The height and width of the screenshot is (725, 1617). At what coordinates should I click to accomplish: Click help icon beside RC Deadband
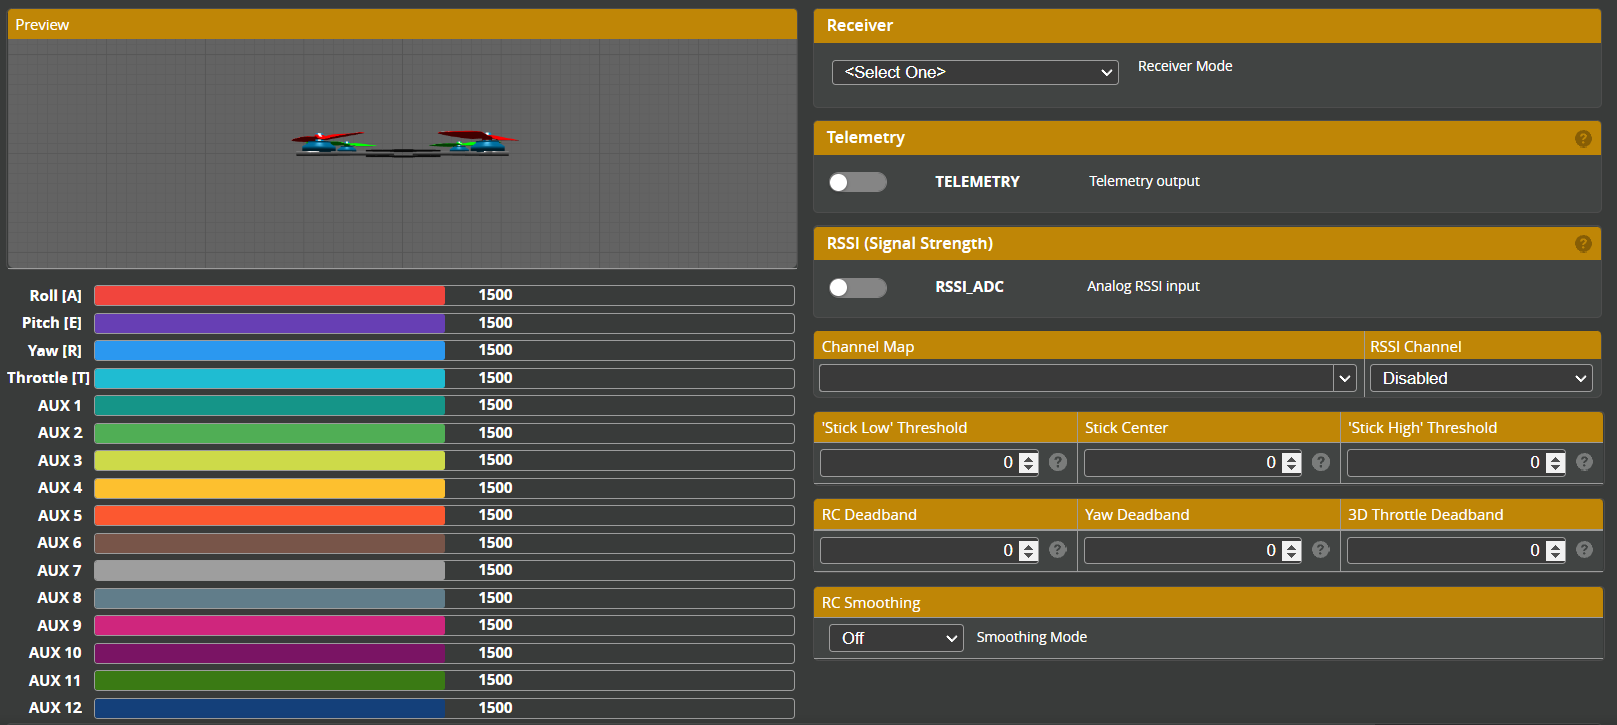point(1058,550)
